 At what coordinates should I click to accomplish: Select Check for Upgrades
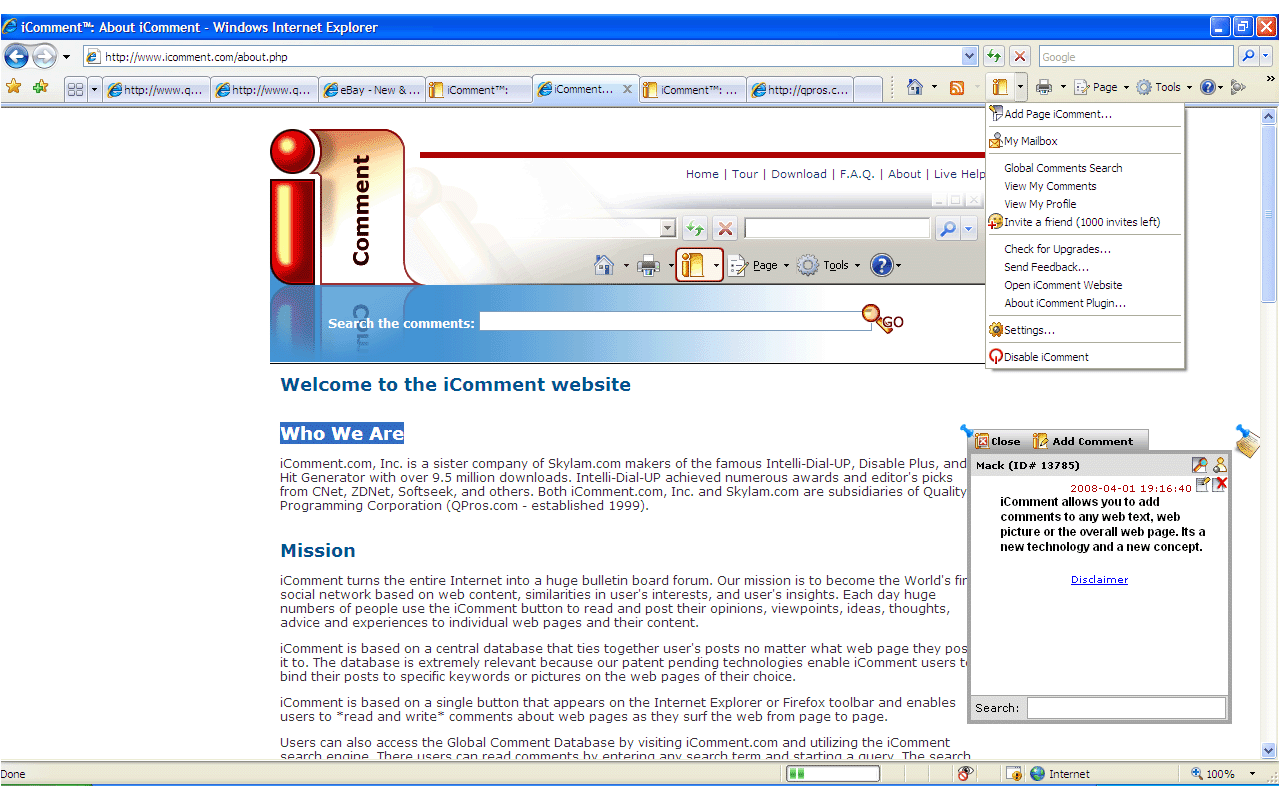(1085, 249)
